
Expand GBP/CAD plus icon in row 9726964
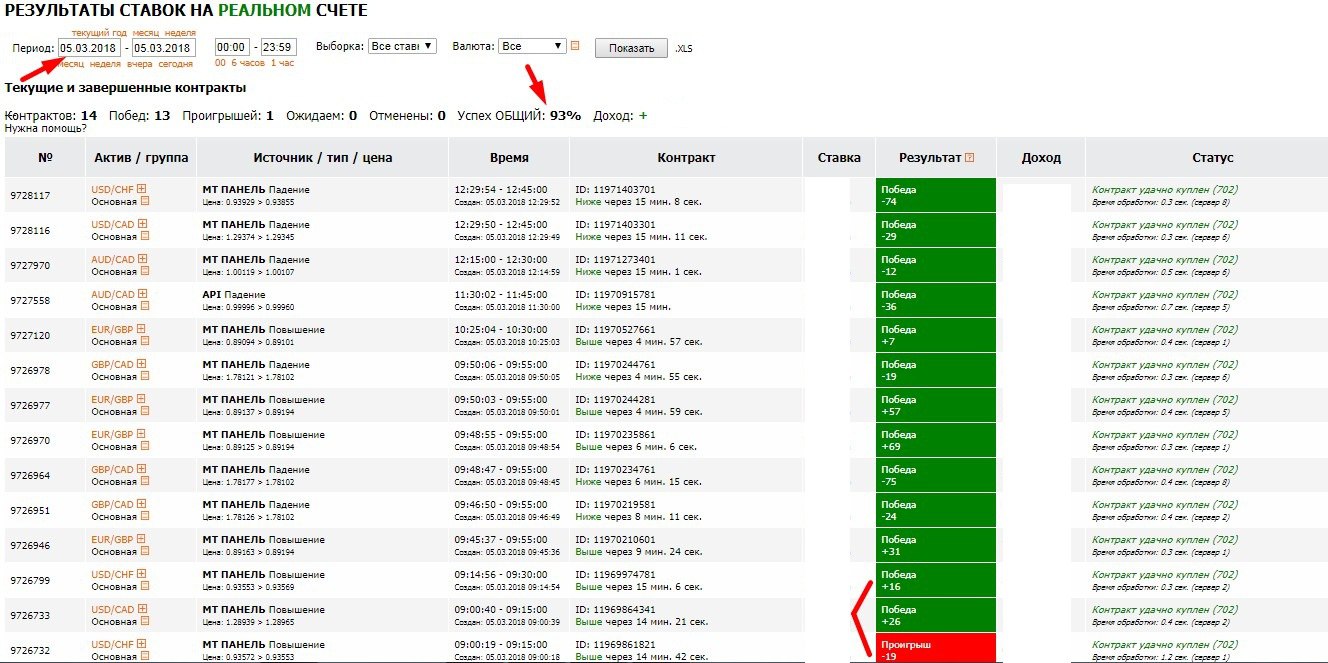click(141, 469)
